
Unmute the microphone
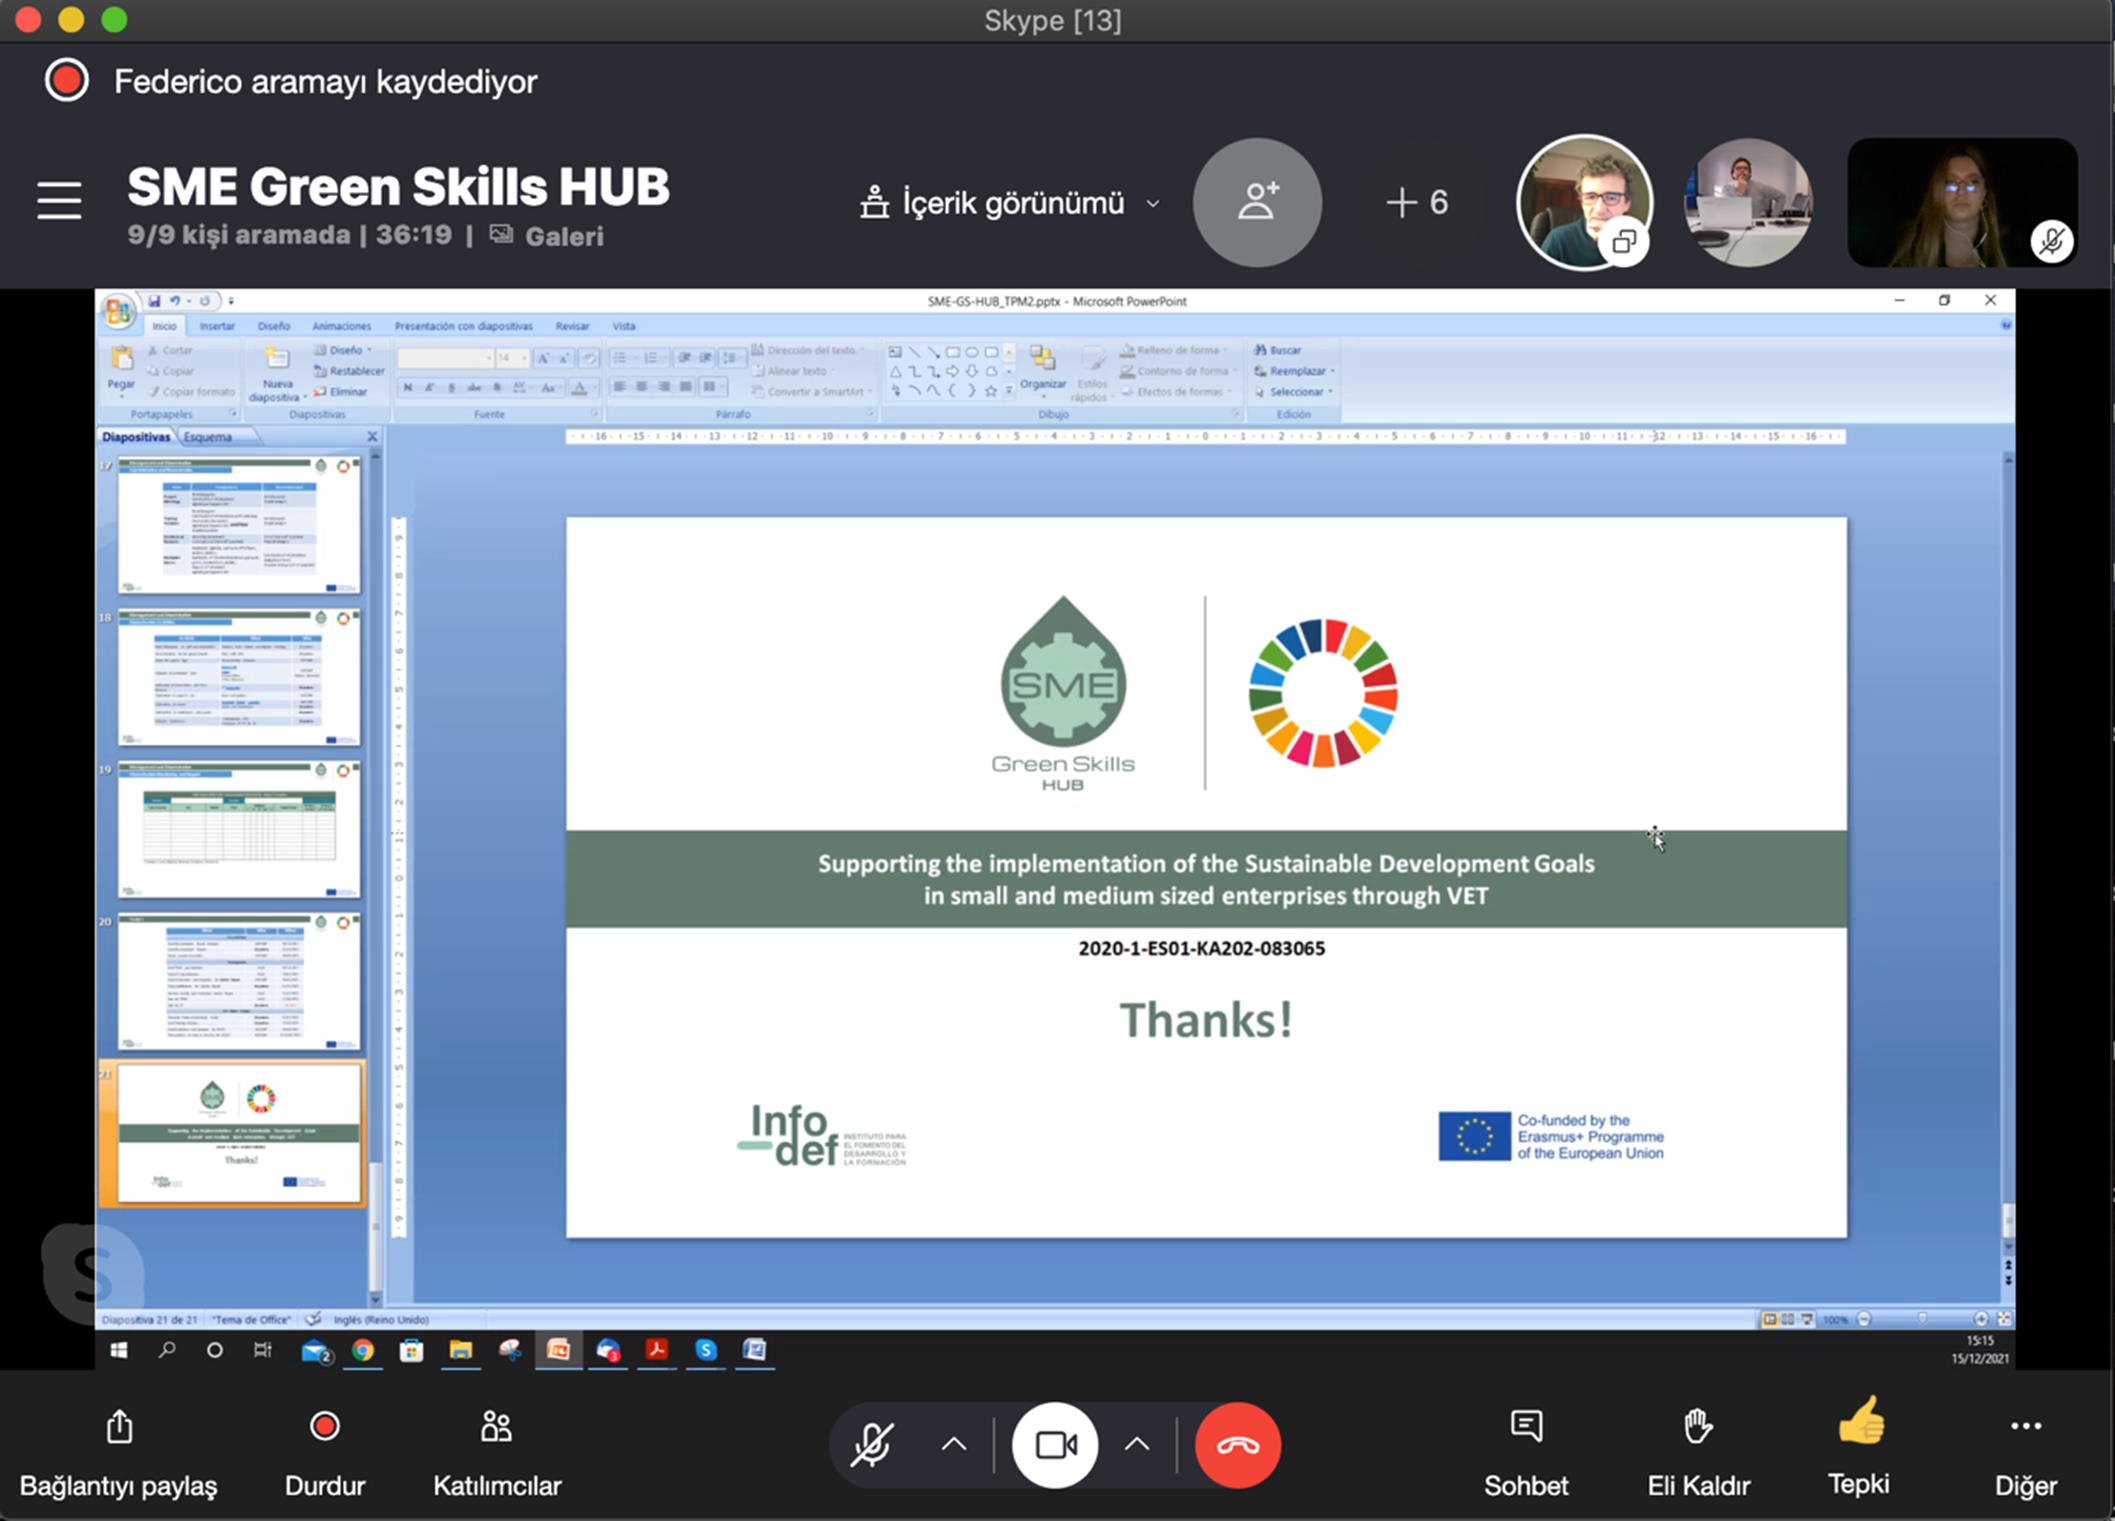[871, 1445]
